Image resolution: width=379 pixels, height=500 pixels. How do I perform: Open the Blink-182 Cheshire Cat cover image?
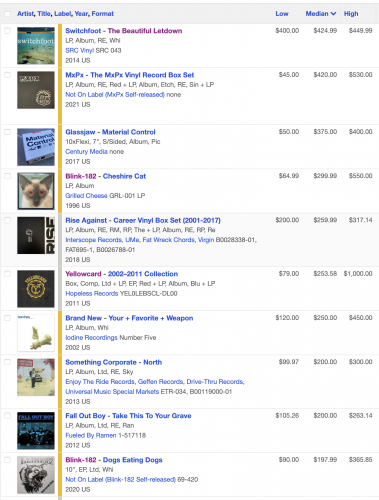36,191
